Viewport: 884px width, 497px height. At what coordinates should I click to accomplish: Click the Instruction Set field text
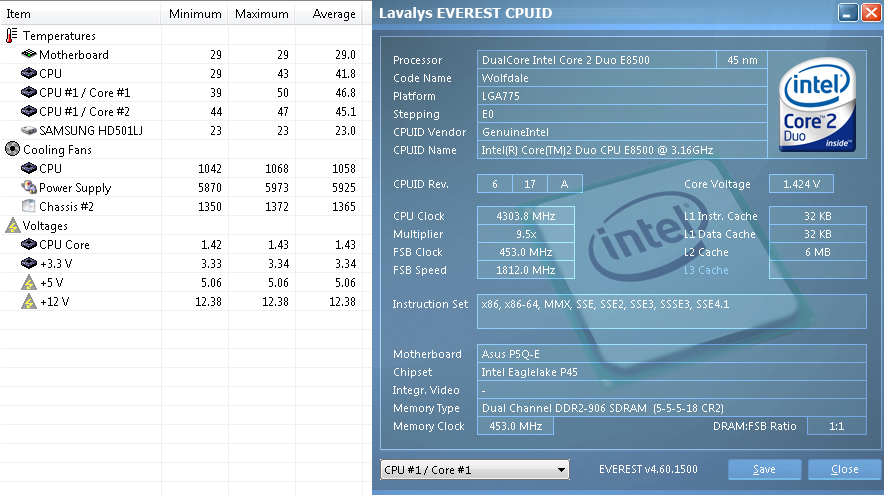[605, 304]
